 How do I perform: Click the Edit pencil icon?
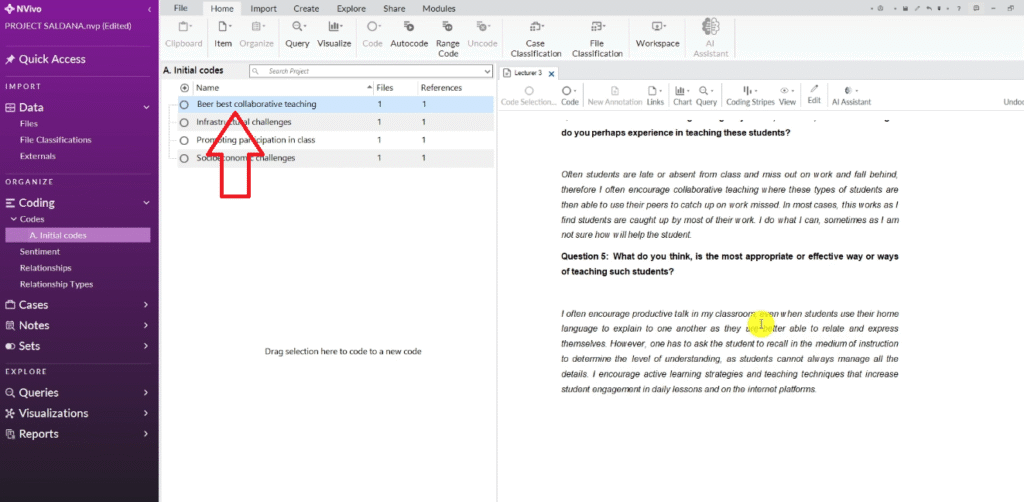pyautogui.click(x=814, y=95)
